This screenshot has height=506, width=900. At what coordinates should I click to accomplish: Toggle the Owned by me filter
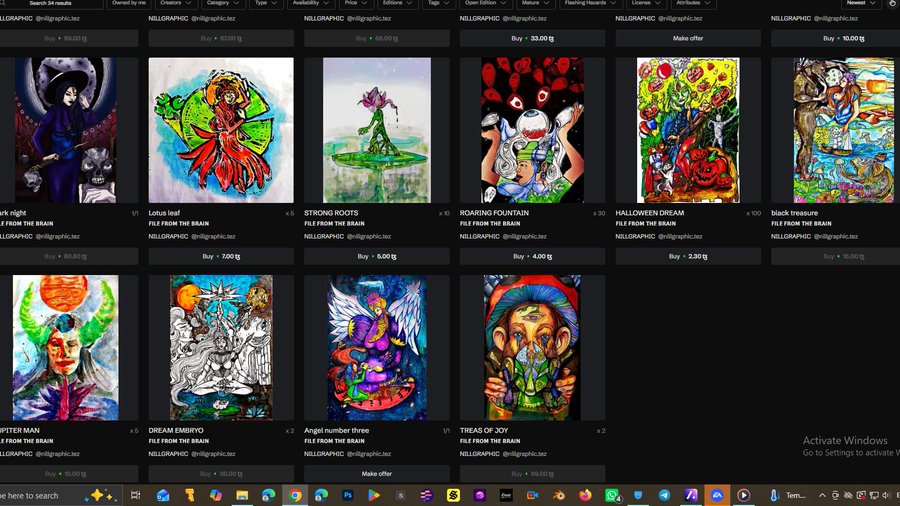pyautogui.click(x=129, y=3)
